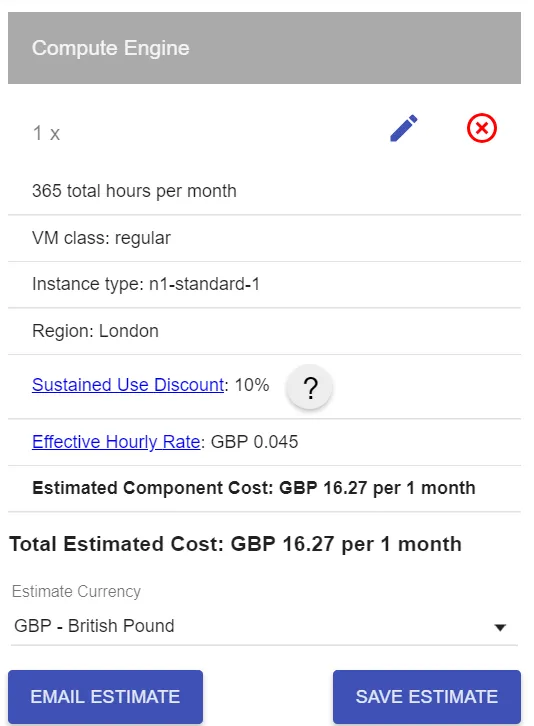Edit the Compute Engine estimate with pencil icon
This screenshot has height=726, width=534.
click(404, 128)
